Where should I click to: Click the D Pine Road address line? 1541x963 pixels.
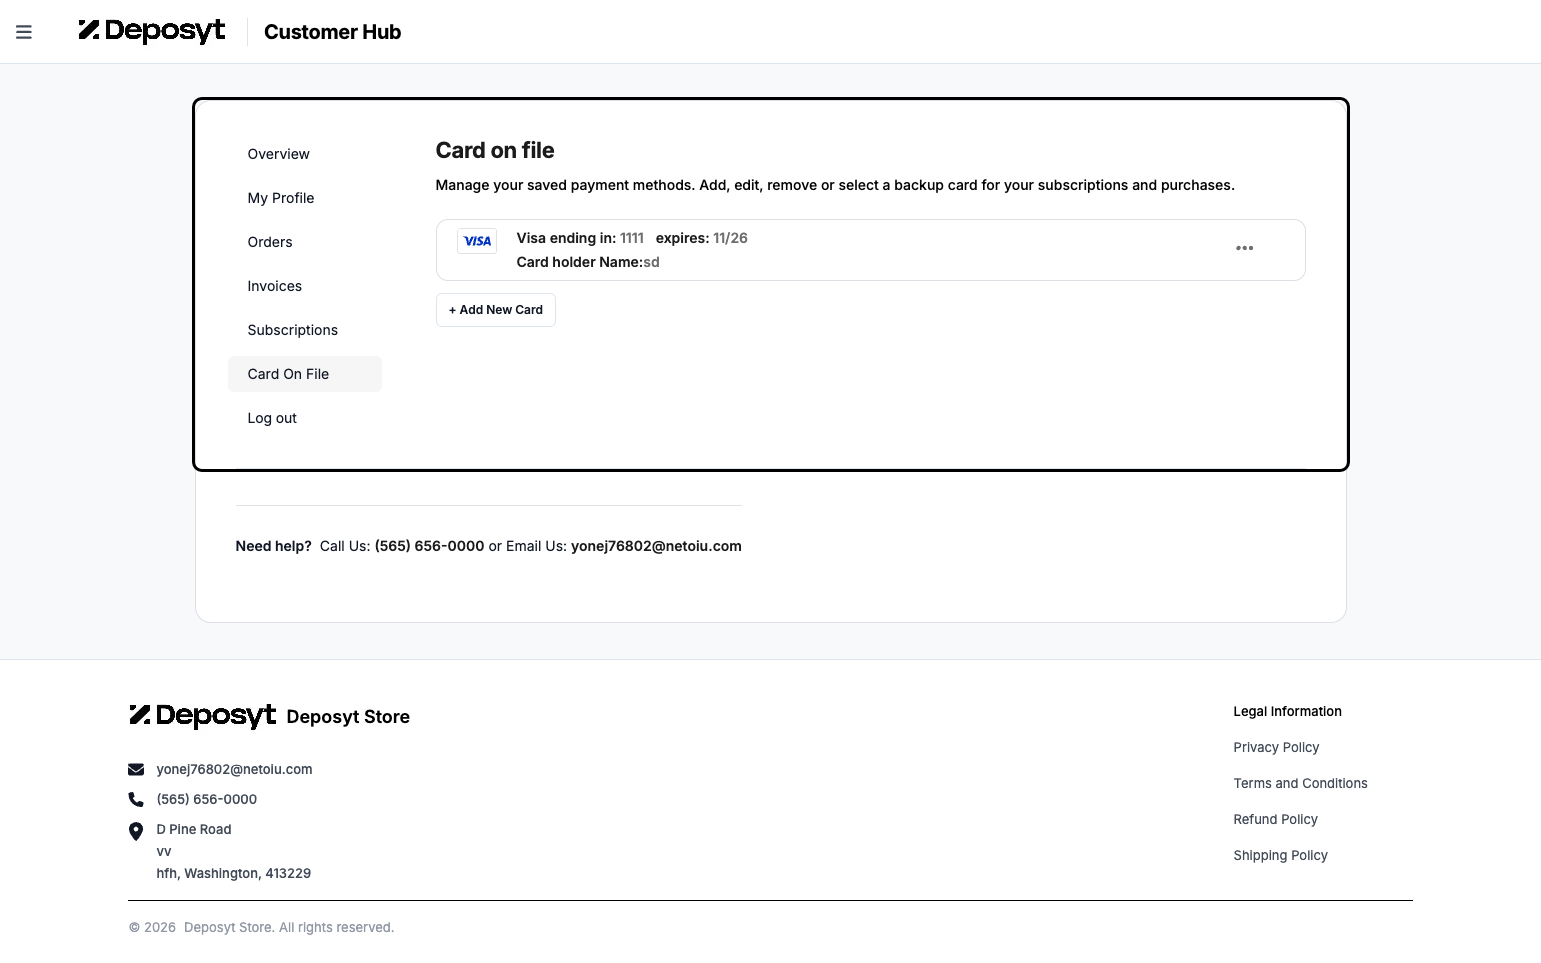[194, 829]
